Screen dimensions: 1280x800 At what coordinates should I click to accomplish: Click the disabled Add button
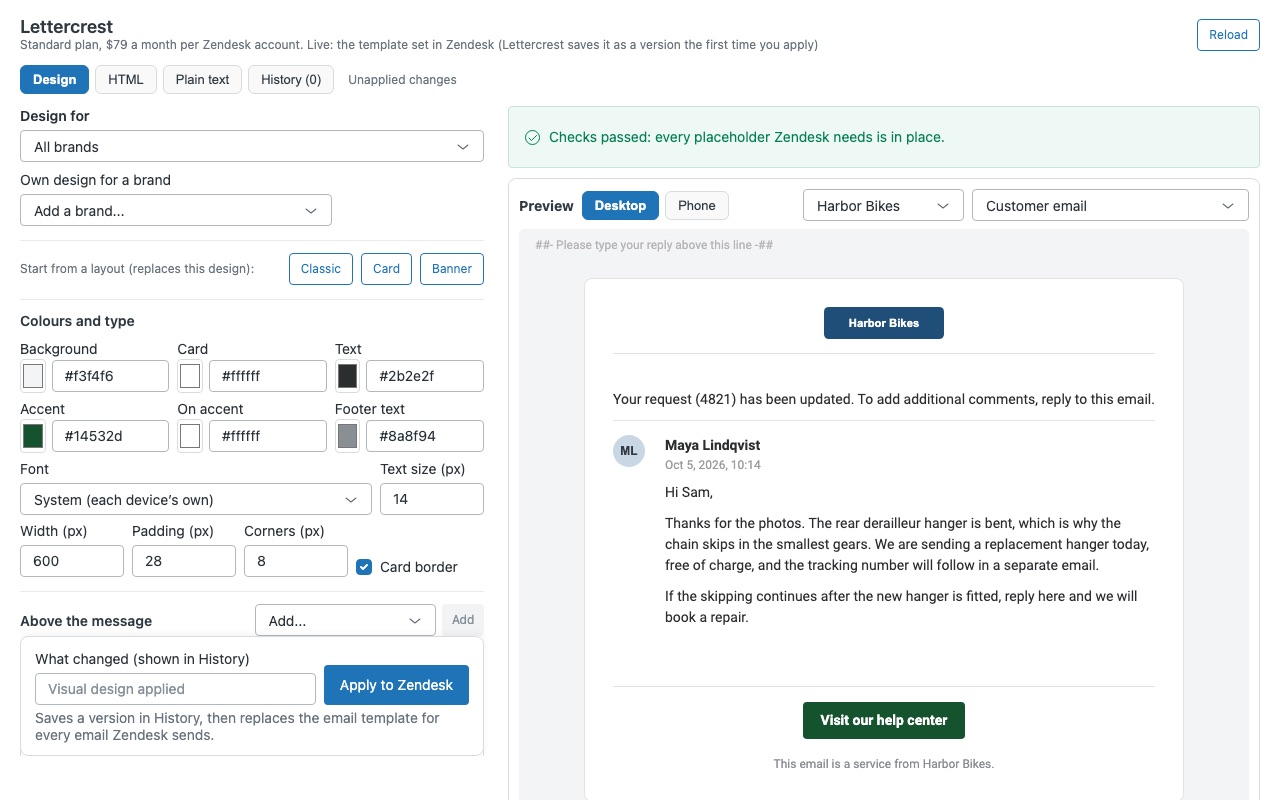point(463,620)
